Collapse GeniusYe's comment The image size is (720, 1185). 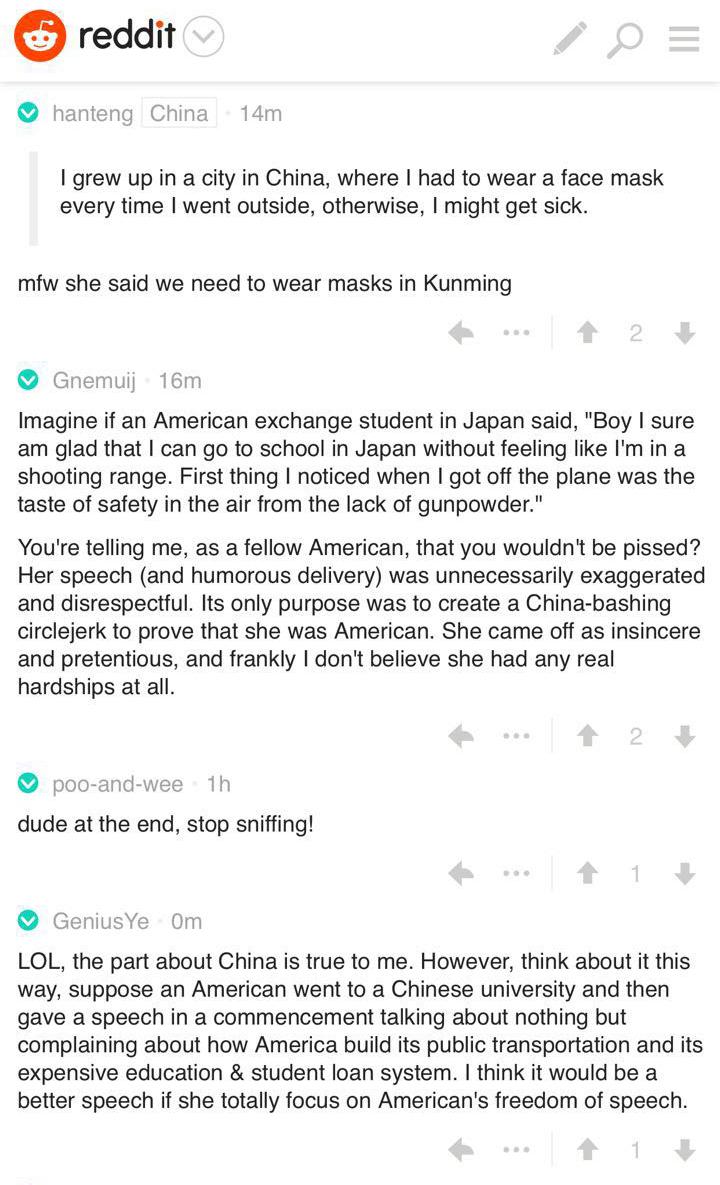tap(29, 921)
